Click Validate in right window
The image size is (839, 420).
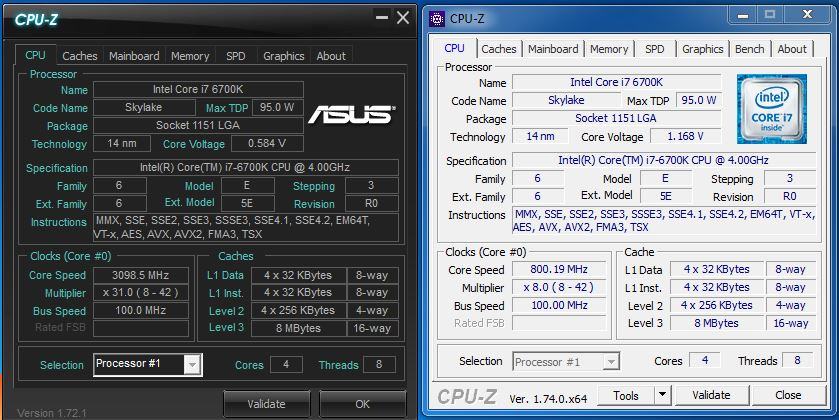[711, 395]
